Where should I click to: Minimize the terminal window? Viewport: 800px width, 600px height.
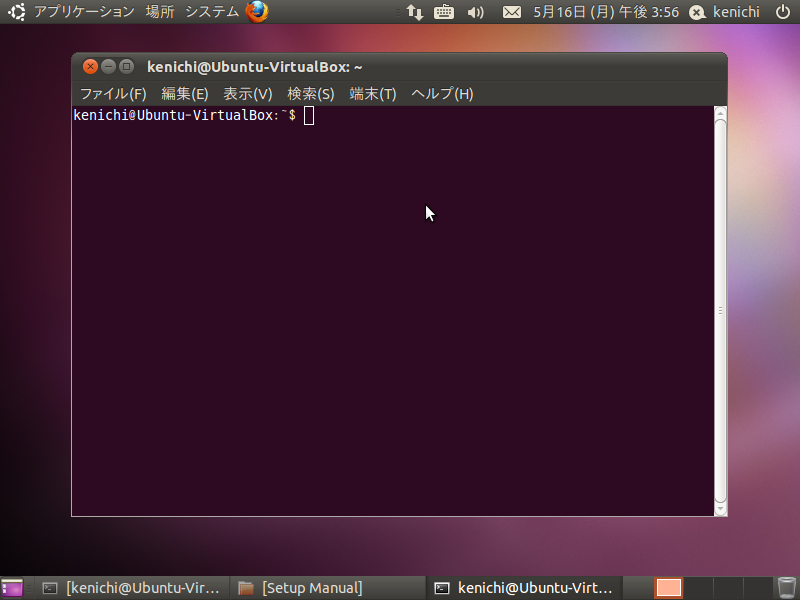pos(108,66)
